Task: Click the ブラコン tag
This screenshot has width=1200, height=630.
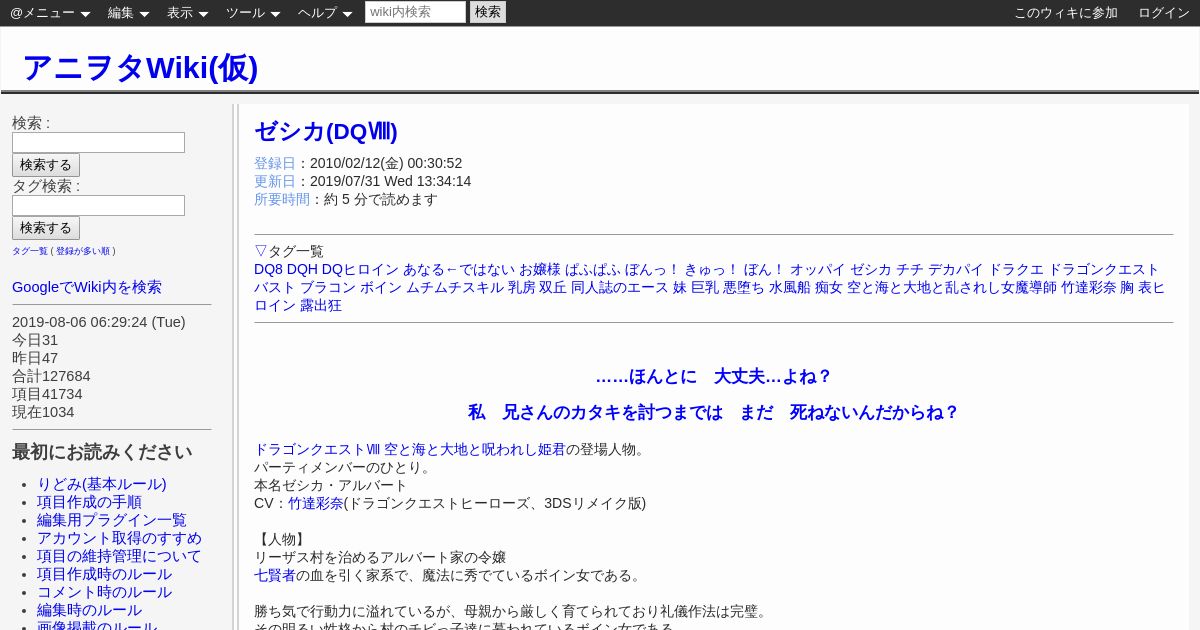Action: [x=328, y=287]
